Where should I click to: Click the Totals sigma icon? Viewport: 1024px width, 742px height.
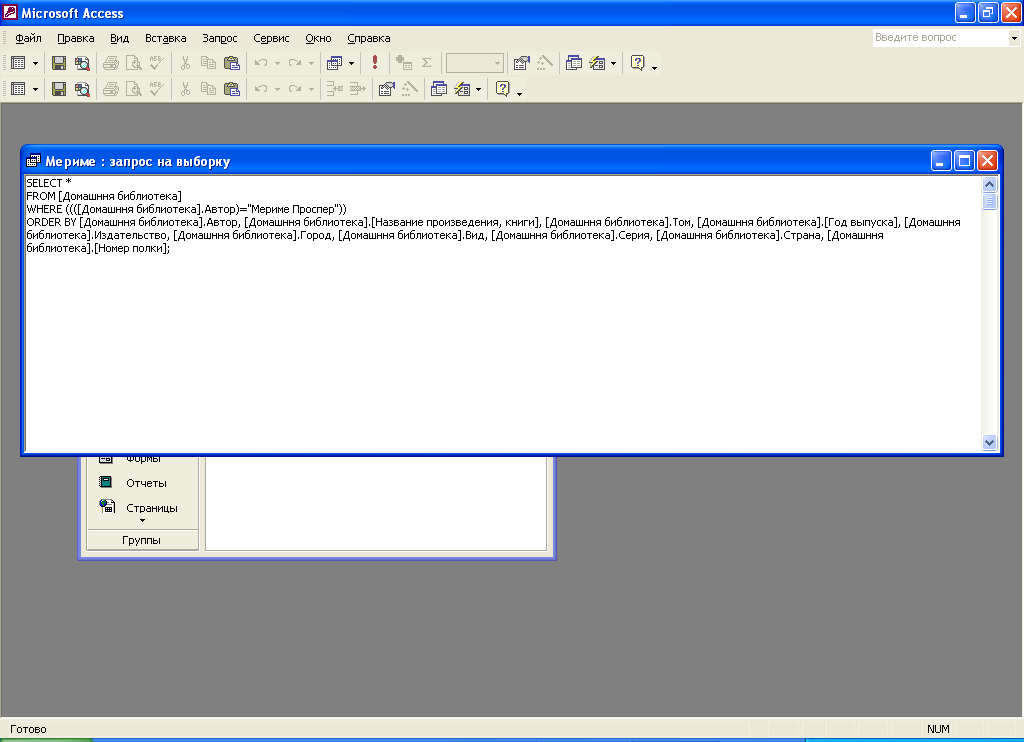coord(426,63)
